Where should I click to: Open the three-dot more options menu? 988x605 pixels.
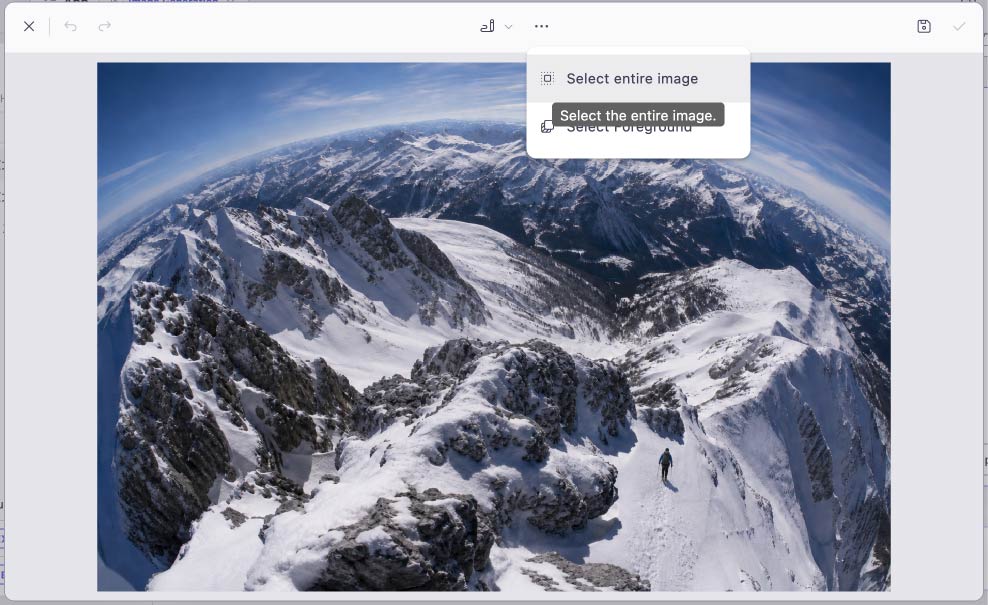pos(541,26)
